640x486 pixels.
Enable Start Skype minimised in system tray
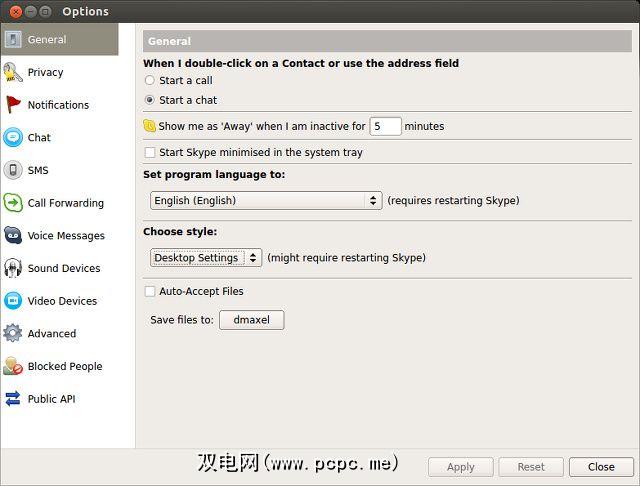[x=150, y=152]
